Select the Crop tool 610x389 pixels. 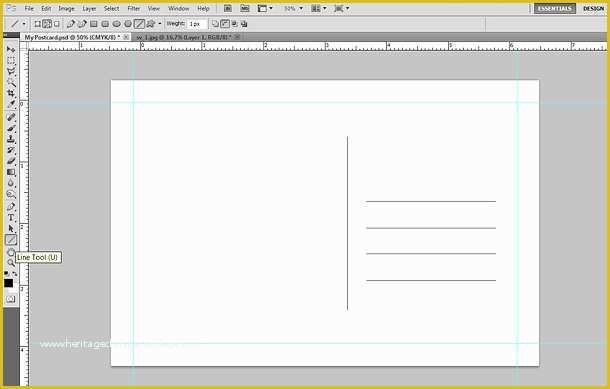tap(11, 93)
